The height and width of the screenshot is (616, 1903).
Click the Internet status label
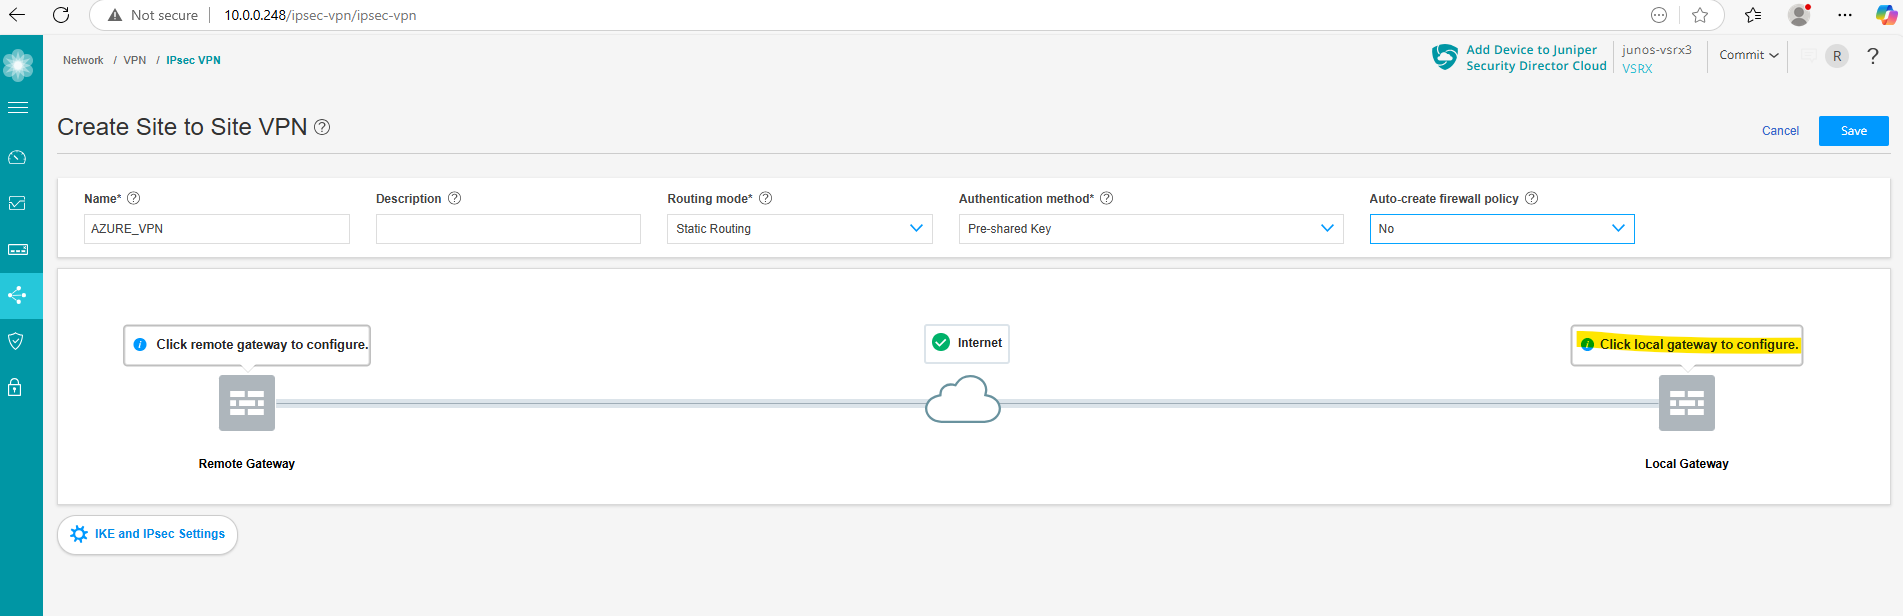click(x=967, y=343)
